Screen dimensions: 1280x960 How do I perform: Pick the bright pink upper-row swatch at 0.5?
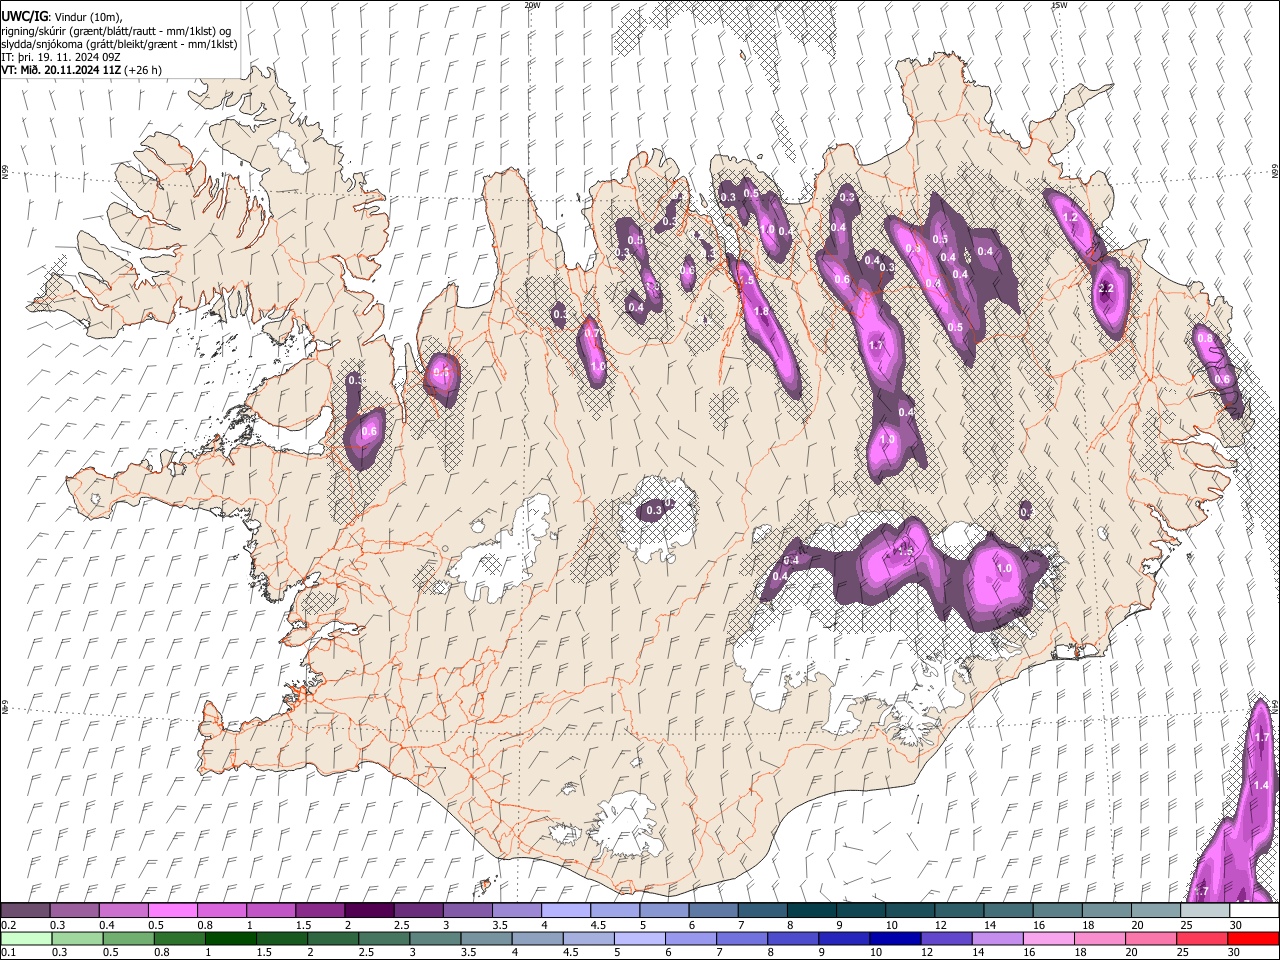coord(172,910)
